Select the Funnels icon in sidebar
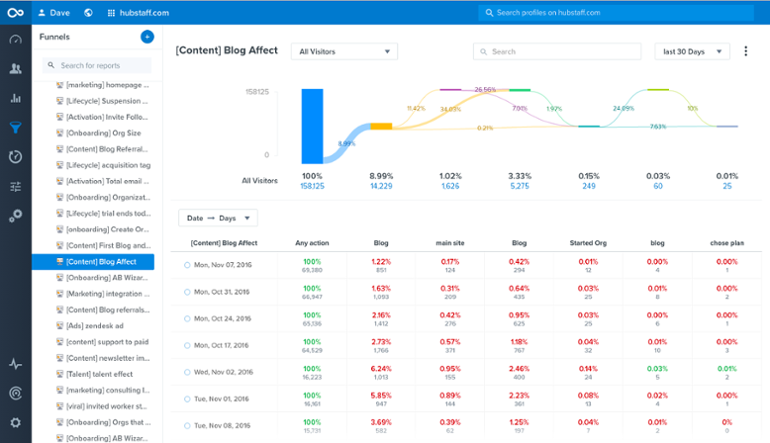This screenshot has height=443, width=770. (16, 128)
